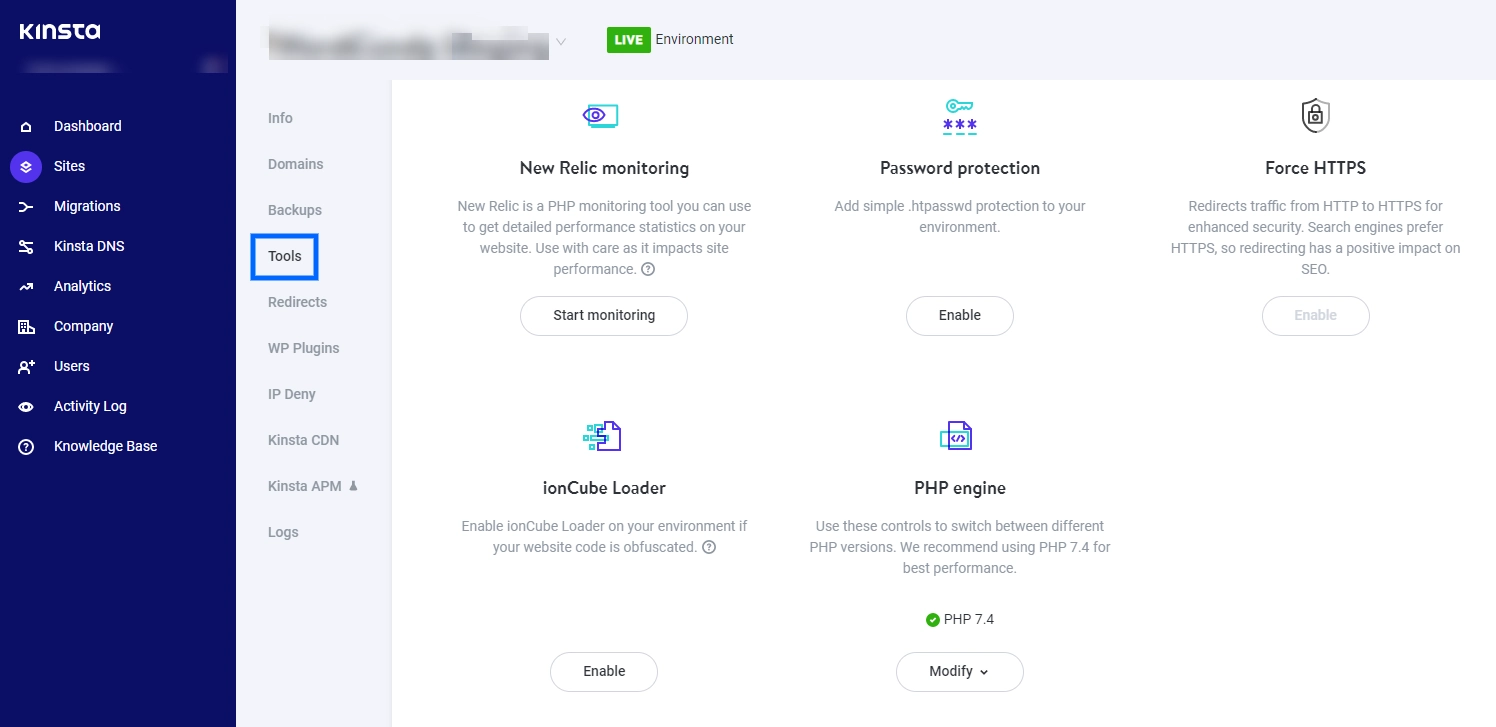Open the Redirects tab

click(x=297, y=302)
